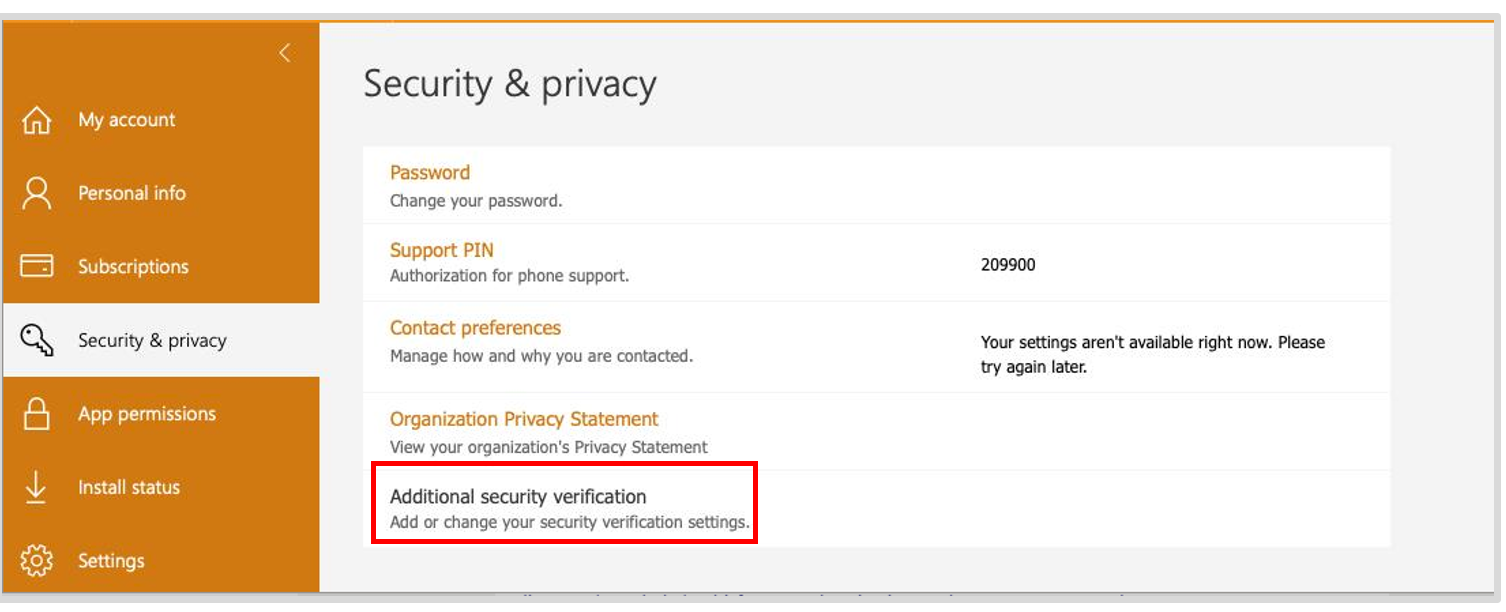Click the Contact preferences link
Viewport: 1506px width, 612px height.
476,328
